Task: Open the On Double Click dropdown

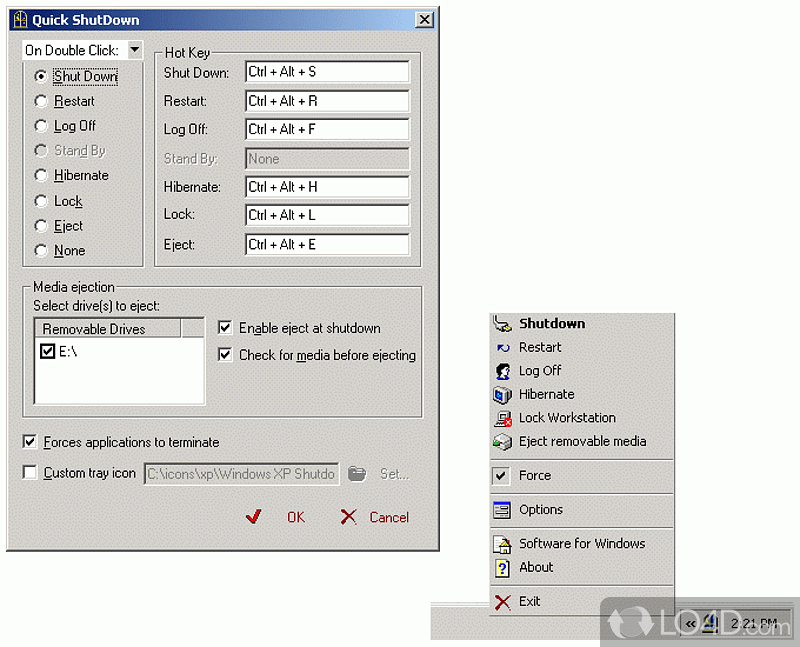Action: pos(135,49)
